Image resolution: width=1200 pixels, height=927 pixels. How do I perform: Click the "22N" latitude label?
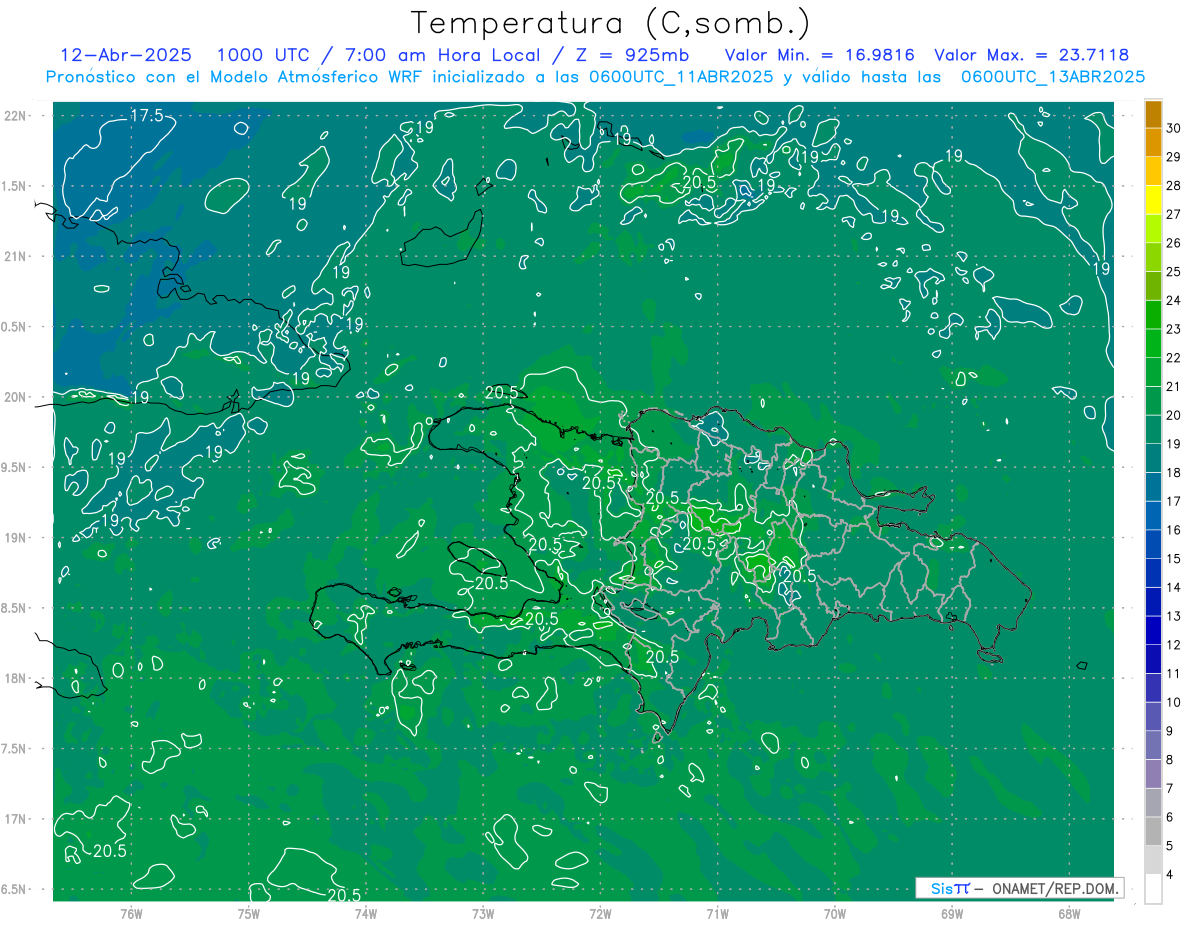(16, 116)
